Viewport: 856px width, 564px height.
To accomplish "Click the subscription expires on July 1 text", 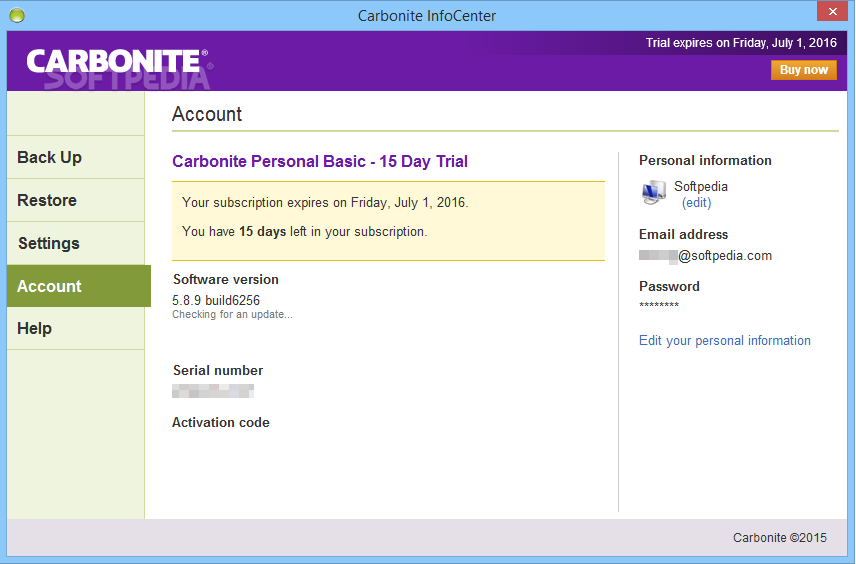I will pos(325,203).
